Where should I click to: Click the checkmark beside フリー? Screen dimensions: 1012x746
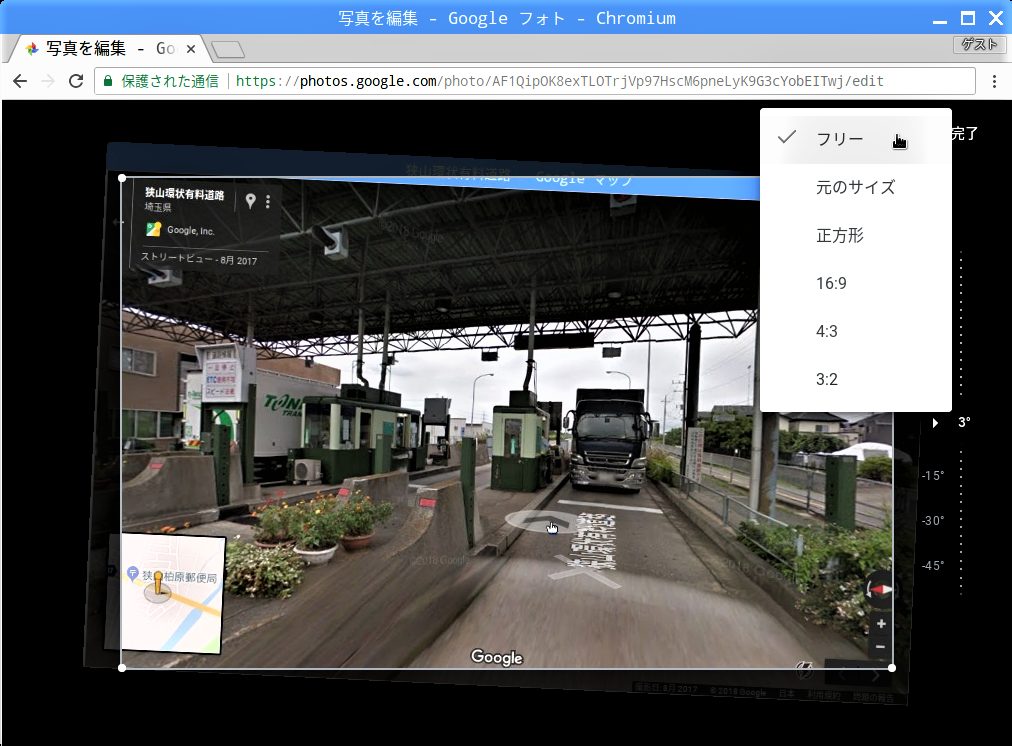(787, 137)
